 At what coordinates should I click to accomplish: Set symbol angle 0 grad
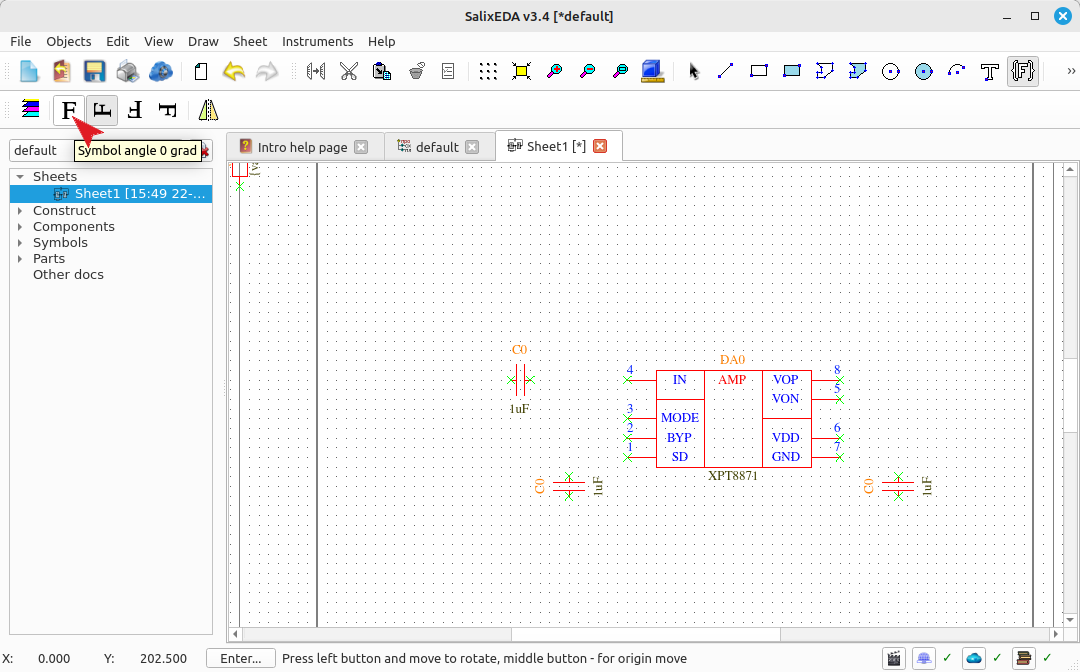pos(69,110)
